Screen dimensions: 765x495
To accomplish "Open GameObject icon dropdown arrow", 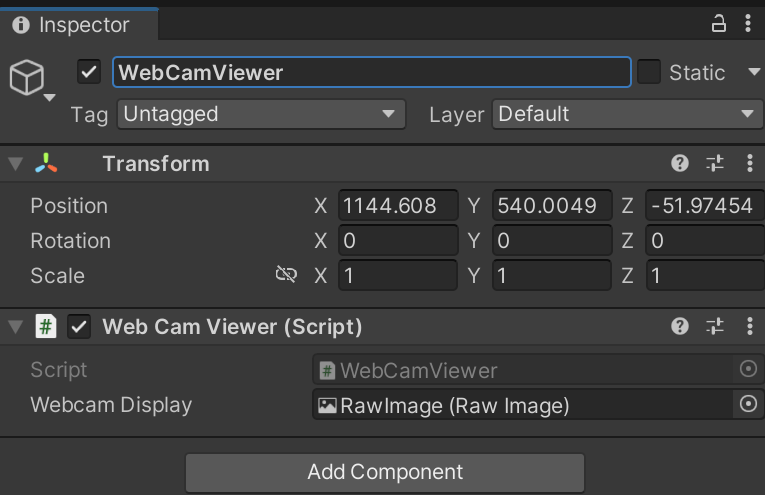I will click(x=49, y=98).
